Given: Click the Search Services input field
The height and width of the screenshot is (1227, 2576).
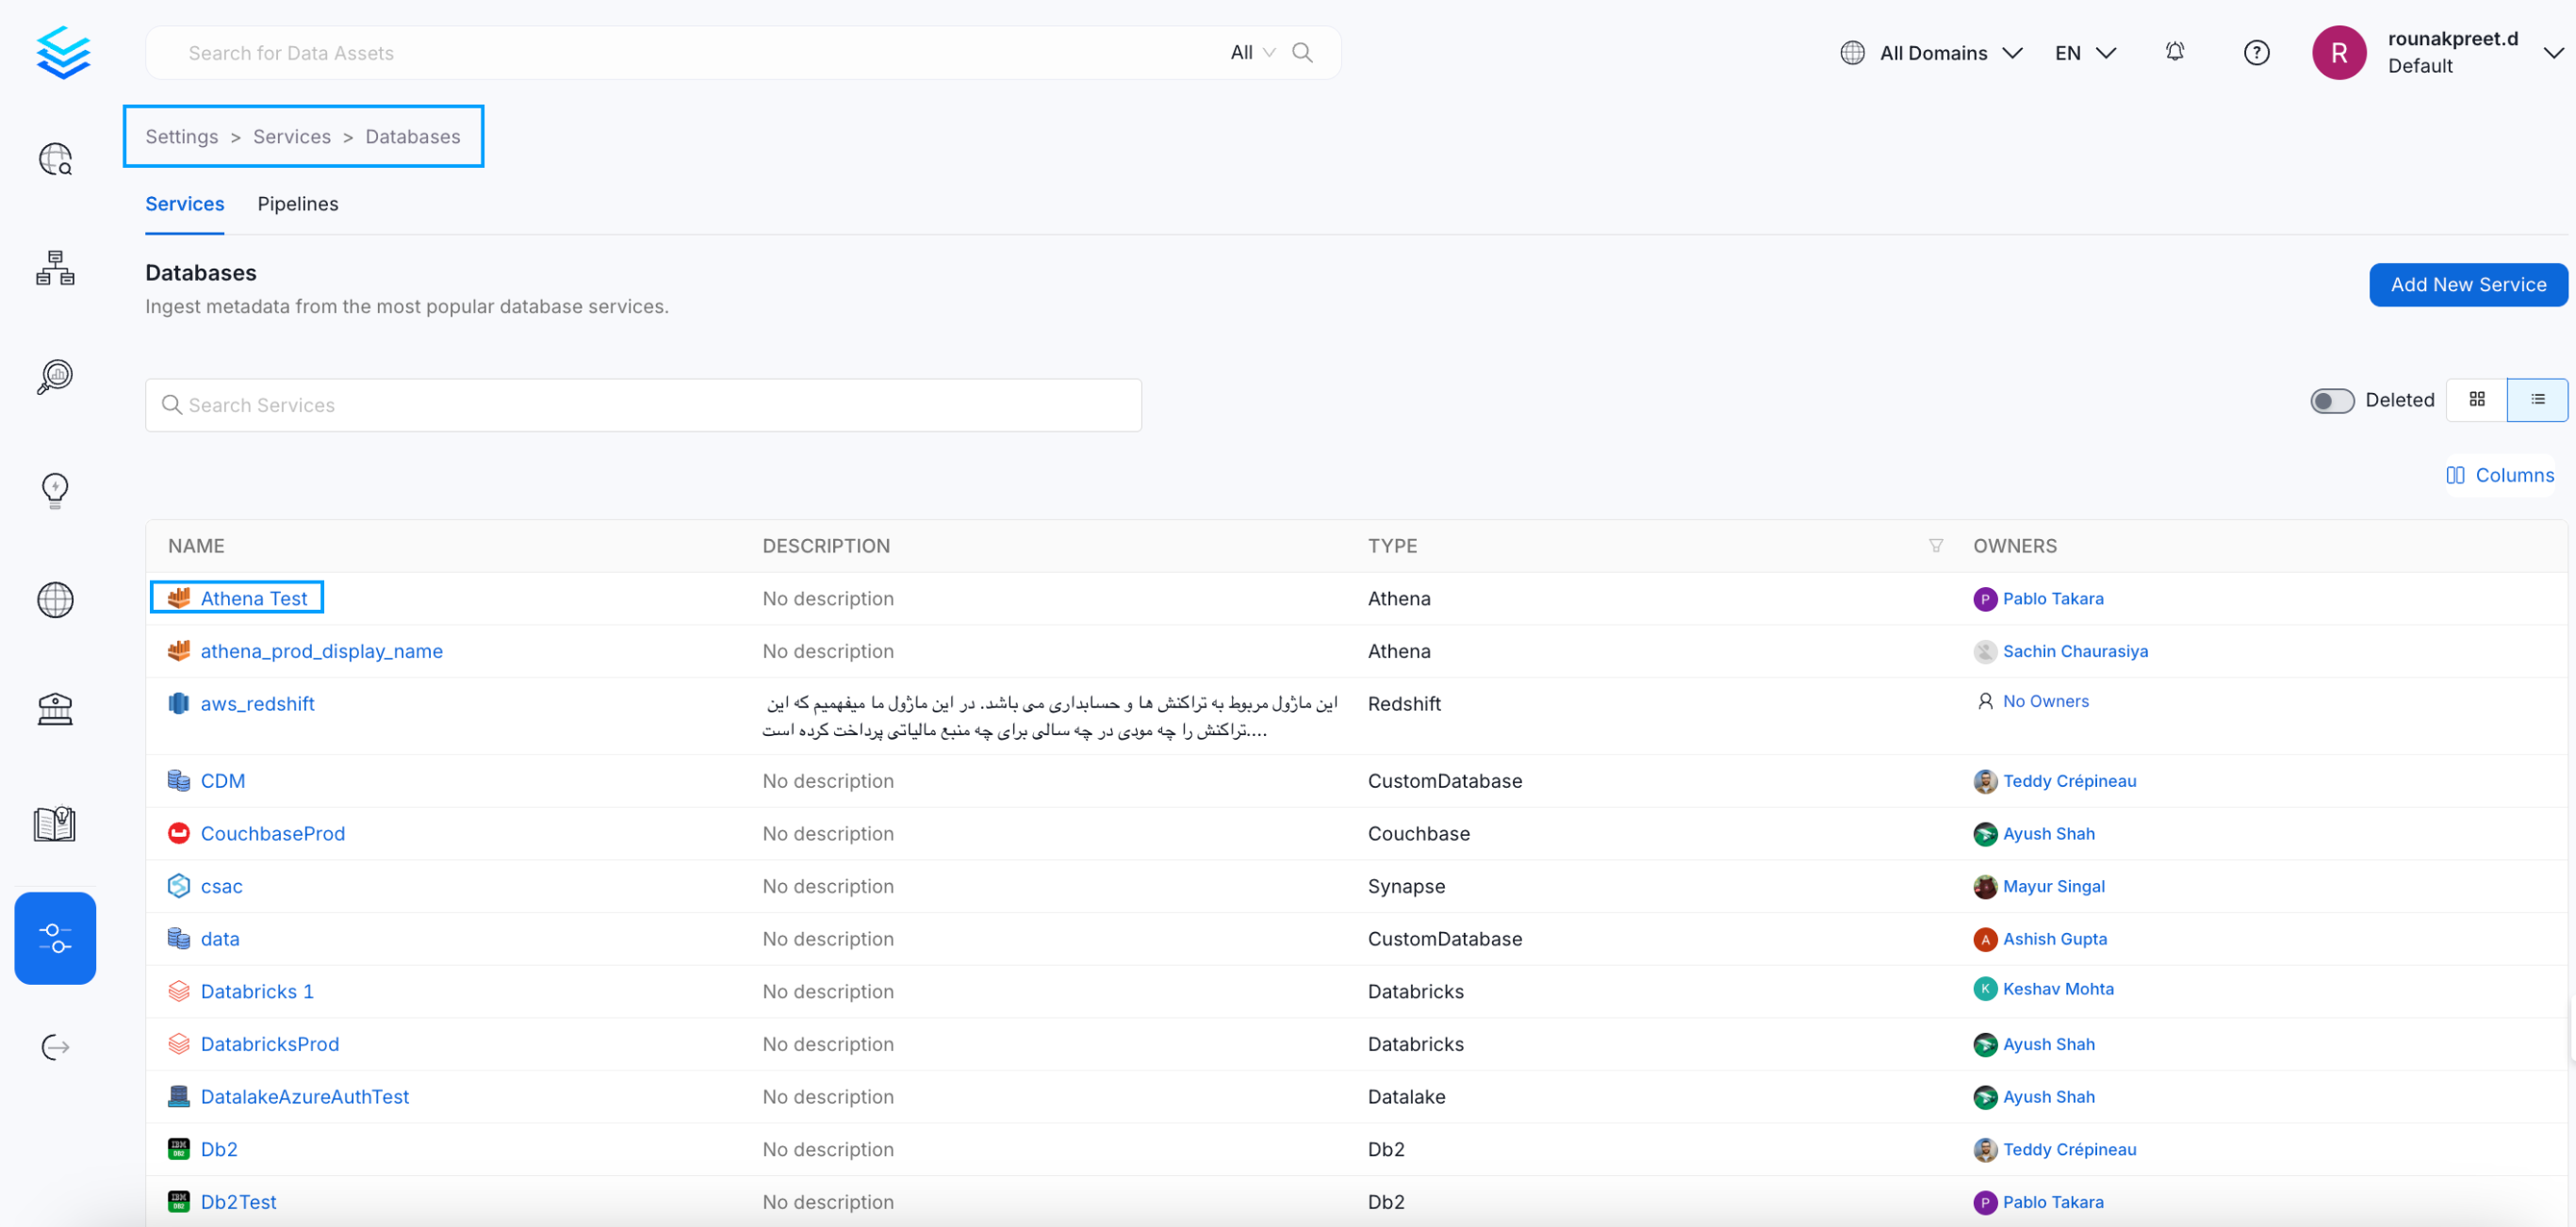Looking at the screenshot, I should pyautogui.click(x=643, y=405).
